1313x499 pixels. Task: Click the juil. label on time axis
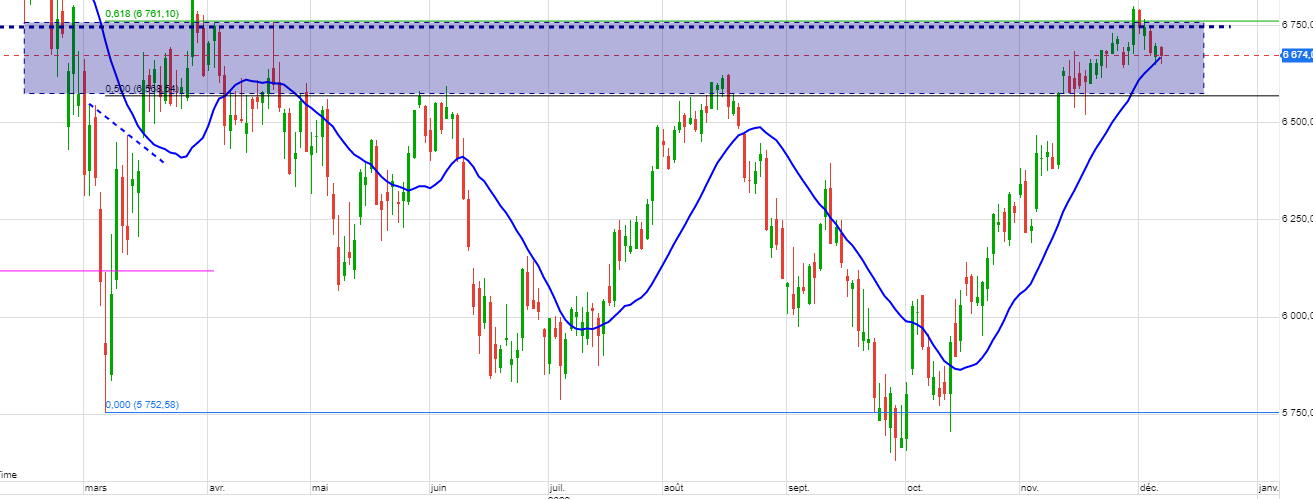point(558,488)
